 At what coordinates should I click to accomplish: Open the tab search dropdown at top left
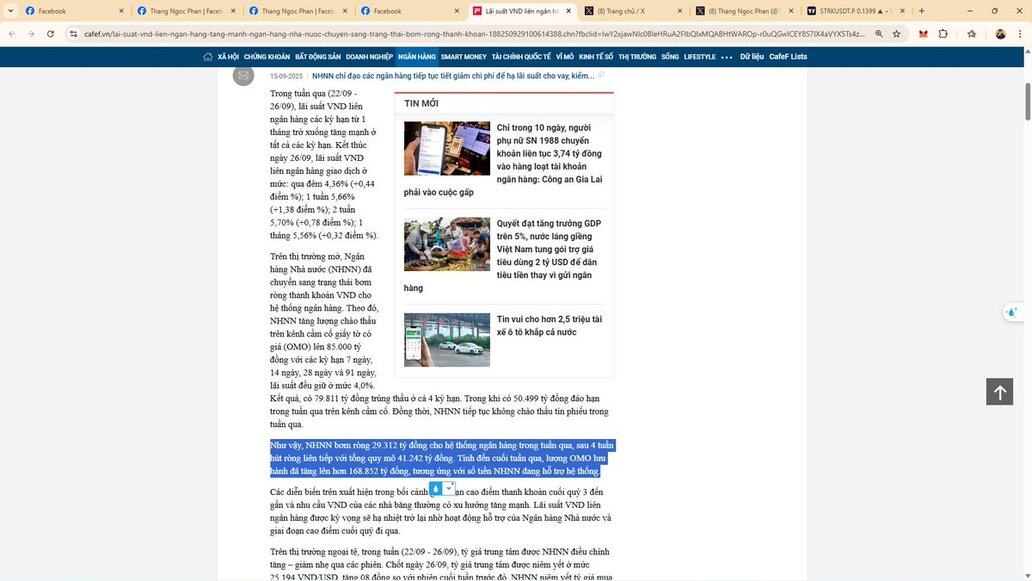tap(9, 11)
